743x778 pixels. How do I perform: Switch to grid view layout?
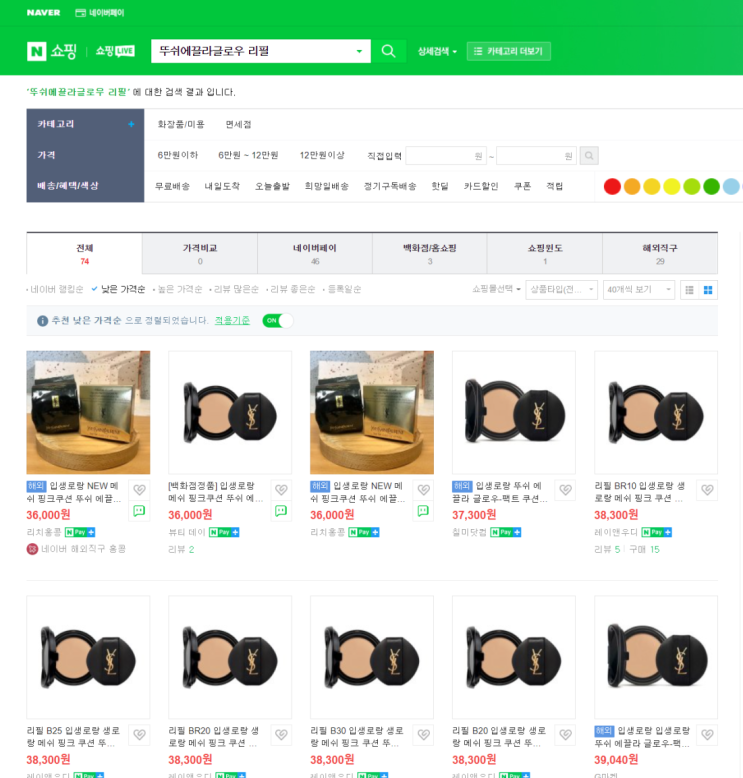[x=708, y=290]
